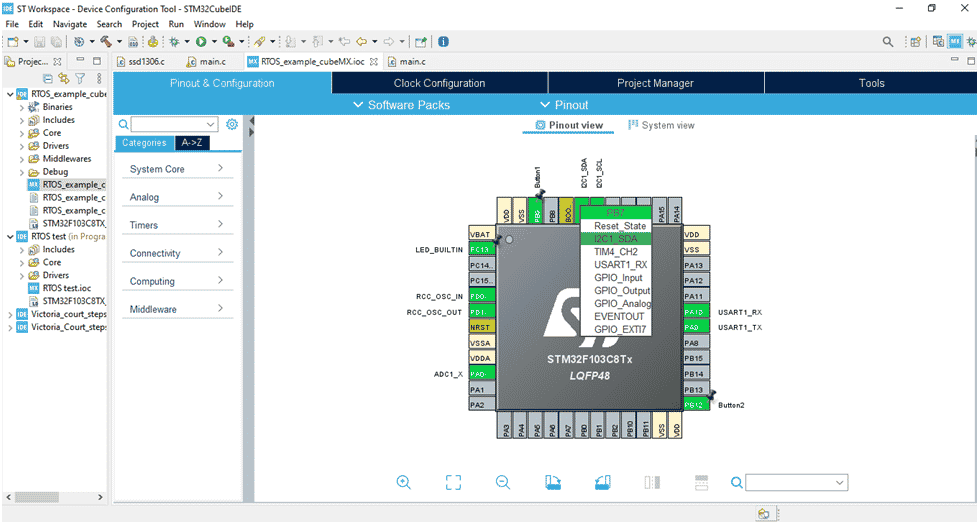Choose GPIO_Output for pin PB7
The image size is (979, 524).
tap(616, 290)
